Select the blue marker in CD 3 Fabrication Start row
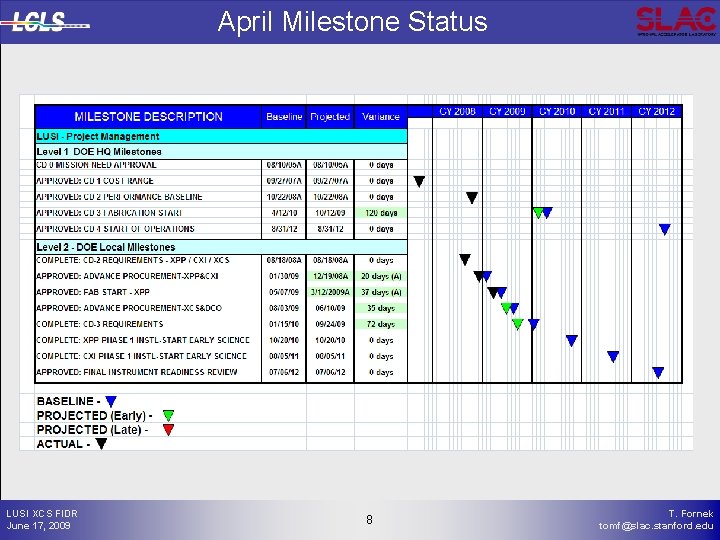Image resolution: width=720 pixels, height=540 pixels. [x=547, y=213]
